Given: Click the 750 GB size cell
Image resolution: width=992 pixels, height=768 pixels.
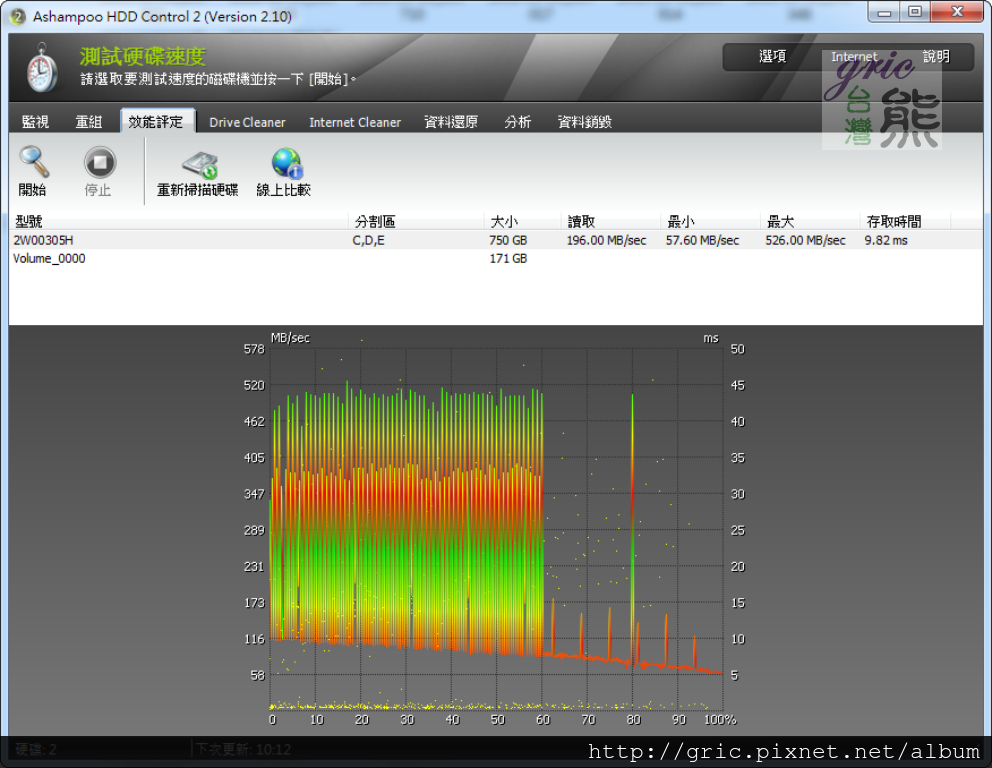Looking at the screenshot, I should (x=508, y=240).
